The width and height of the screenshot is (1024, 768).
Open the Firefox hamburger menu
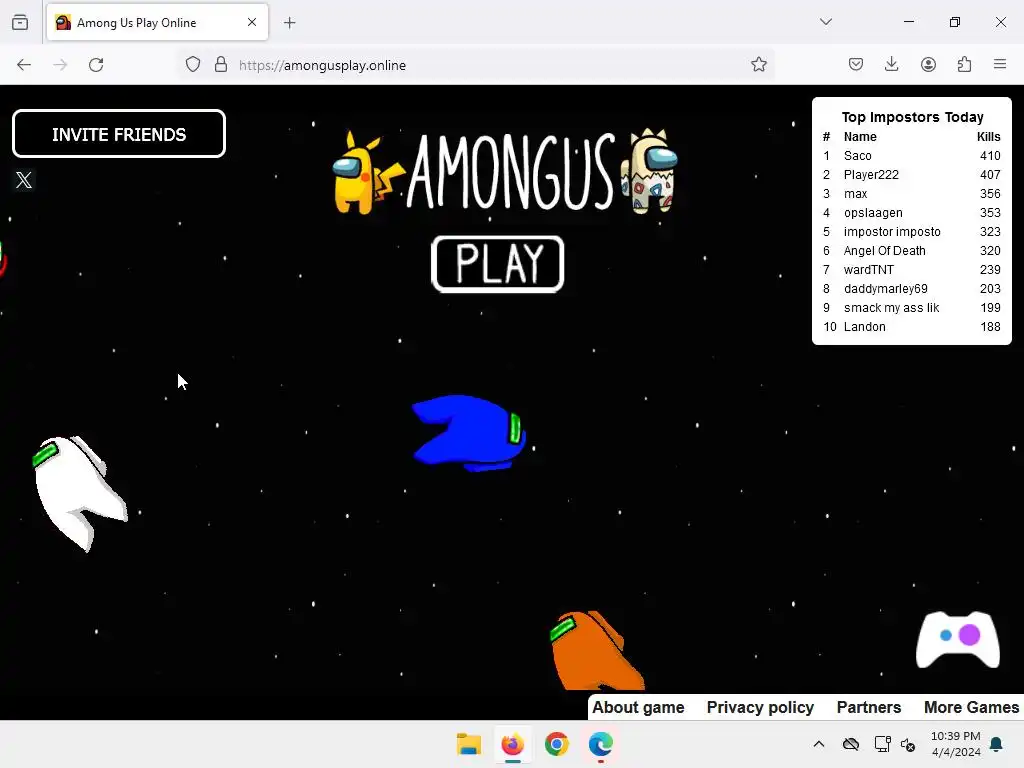(x=1000, y=65)
